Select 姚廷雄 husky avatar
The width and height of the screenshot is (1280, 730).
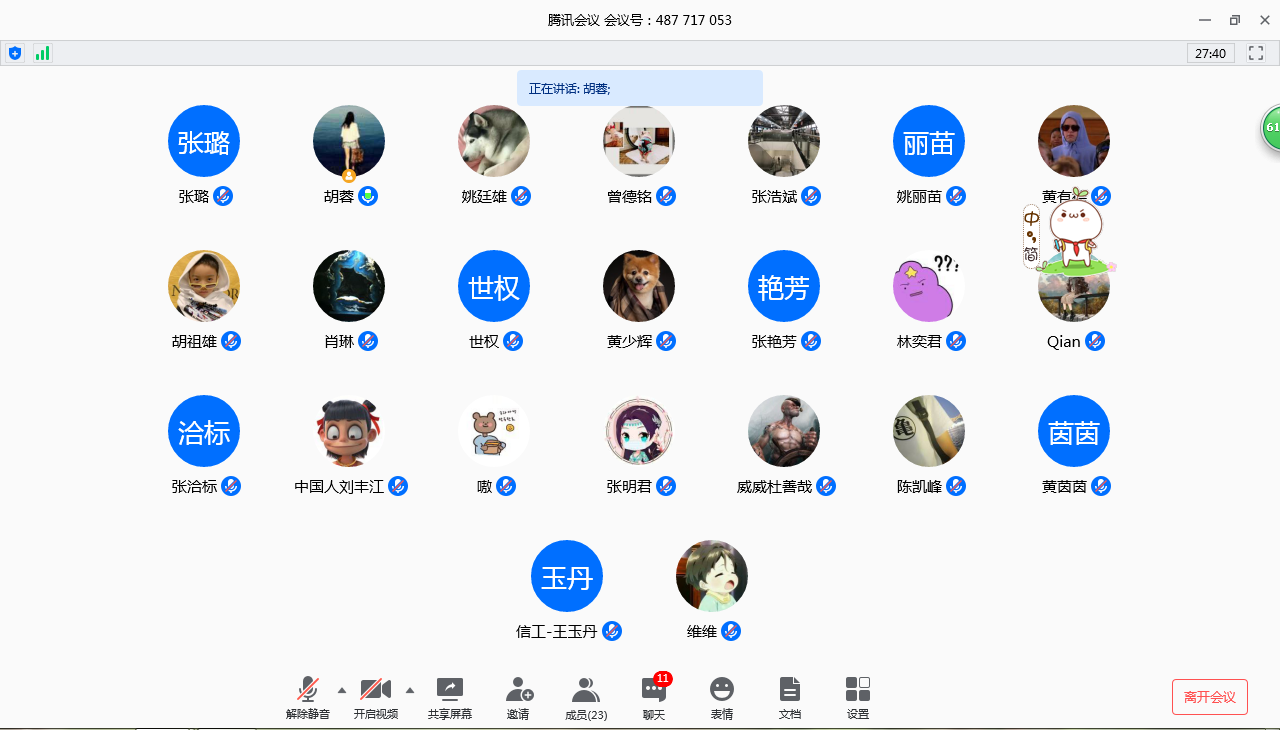494,141
